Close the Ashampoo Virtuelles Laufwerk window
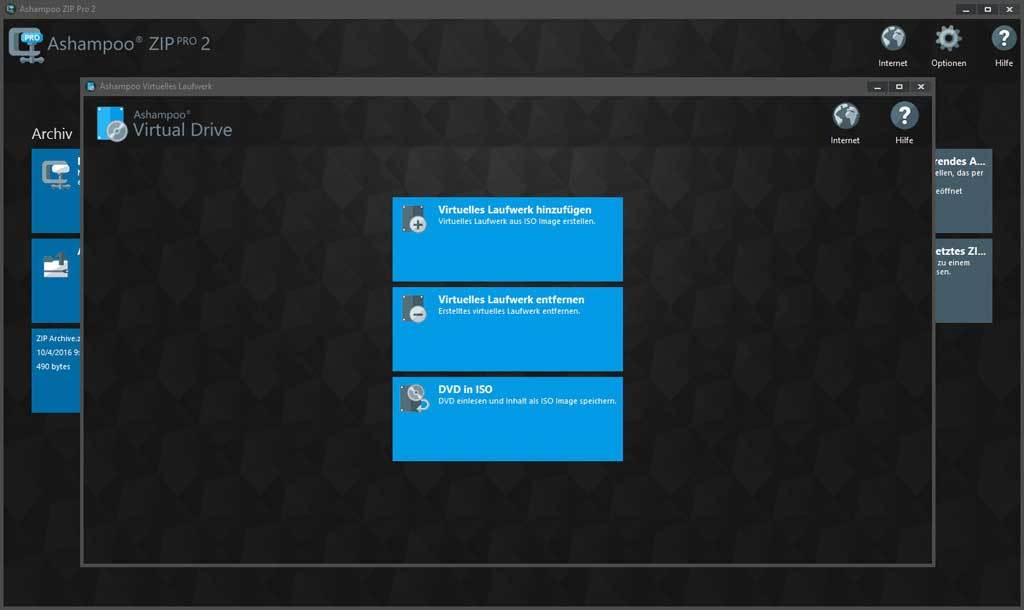This screenshot has height=610, width=1024. coord(921,87)
